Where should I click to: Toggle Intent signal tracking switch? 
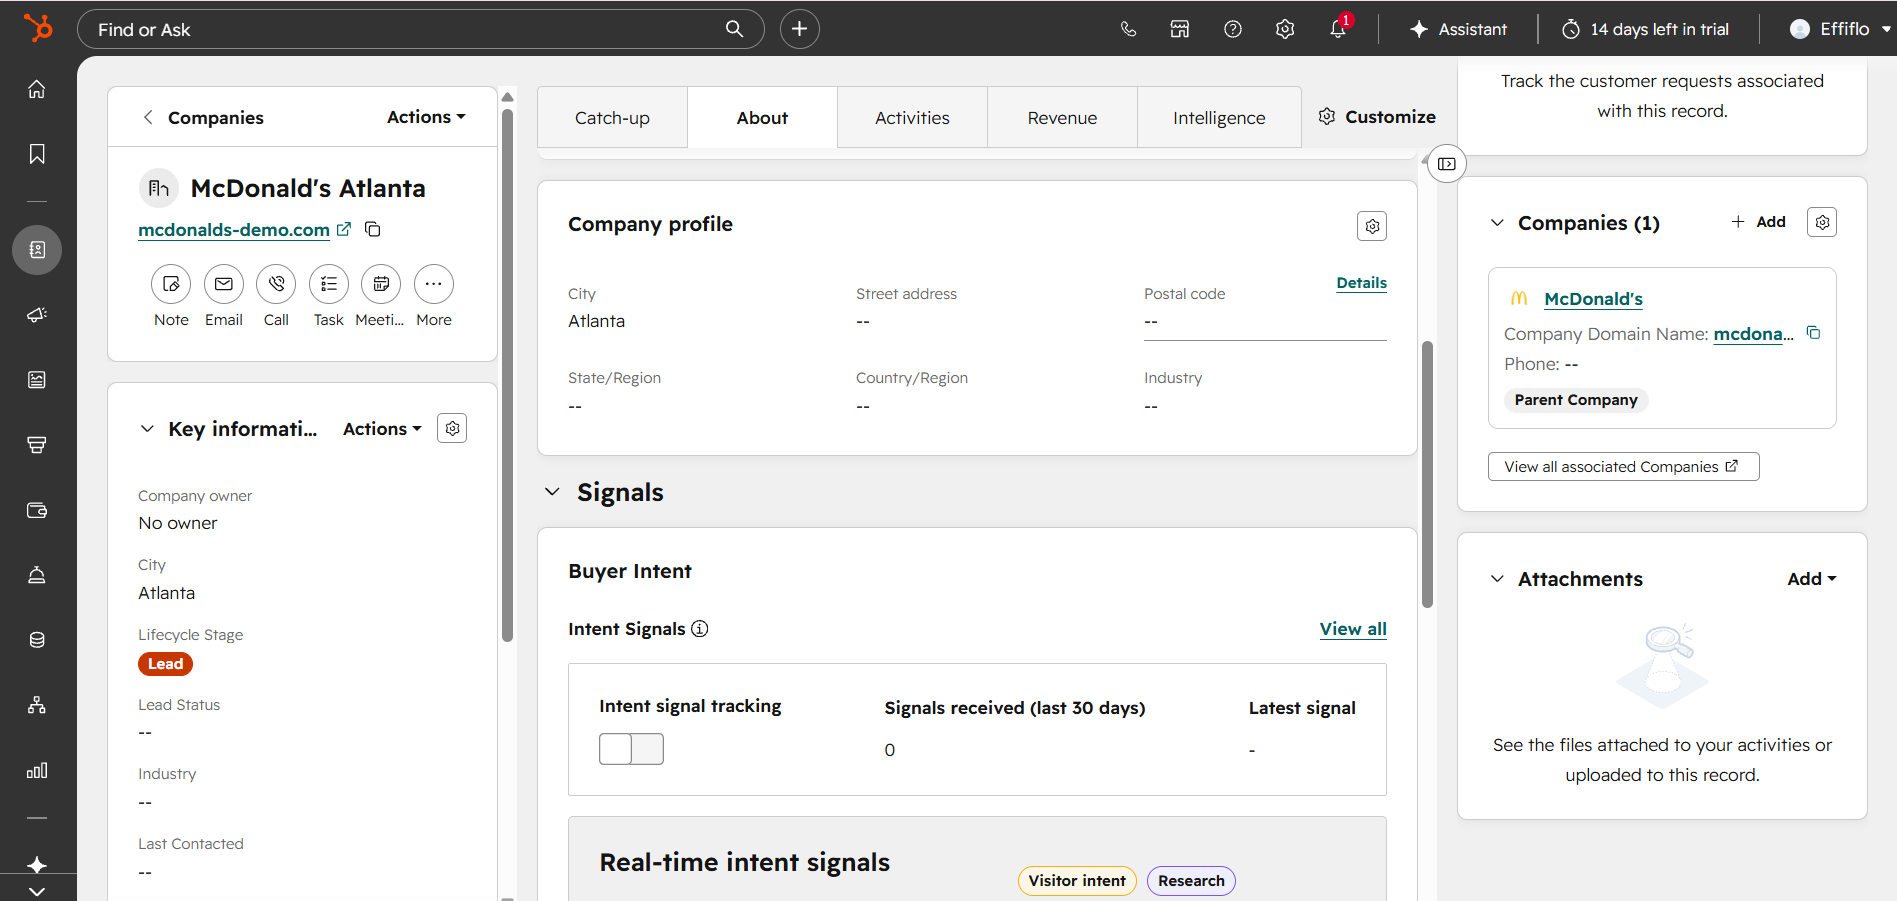click(631, 749)
